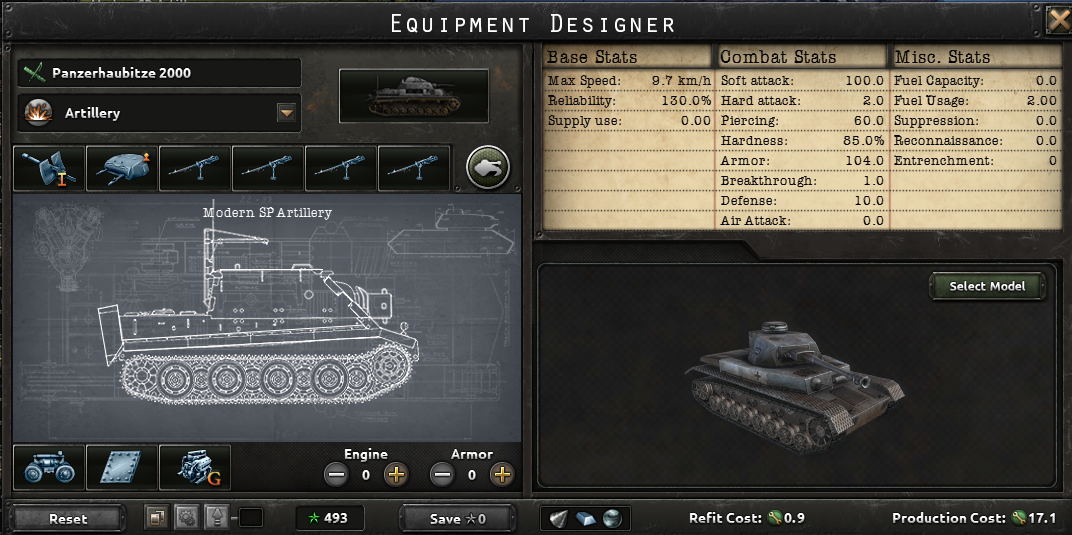Decrease Armor level with minus button
1072x535 pixels.
[x=442, y=474]
